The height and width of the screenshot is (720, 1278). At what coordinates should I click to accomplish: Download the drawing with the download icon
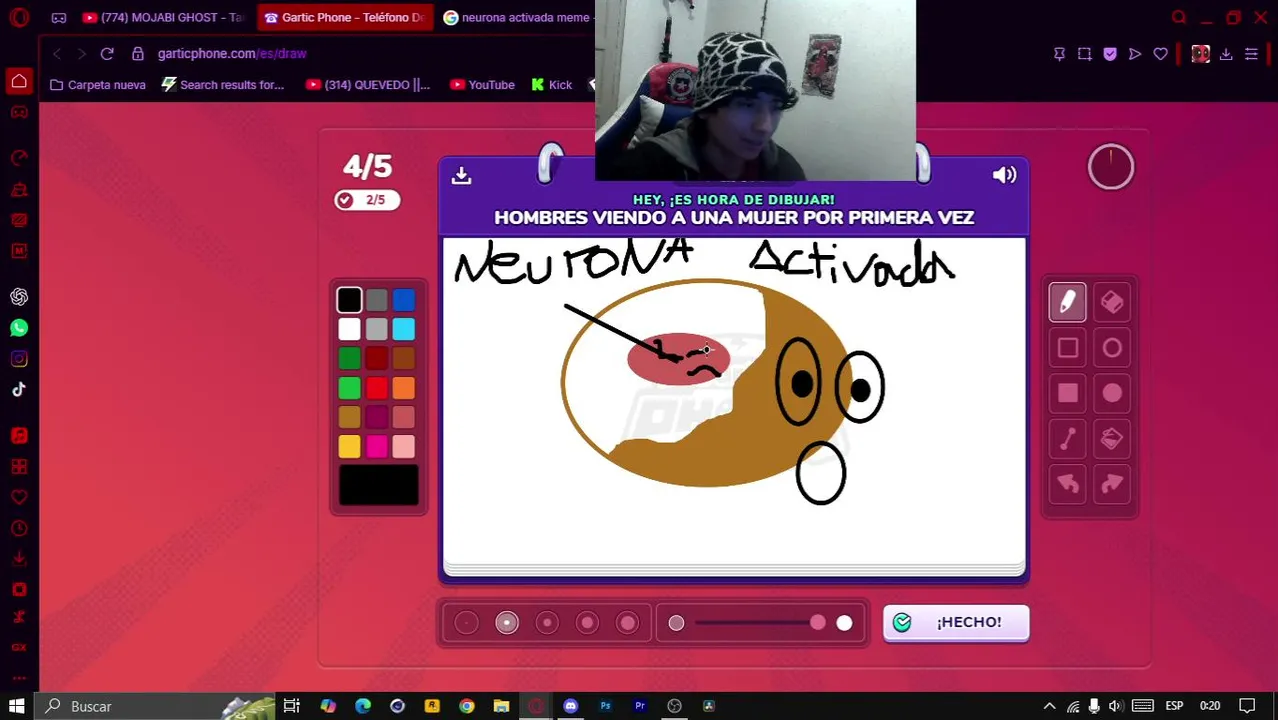[461, 175]
